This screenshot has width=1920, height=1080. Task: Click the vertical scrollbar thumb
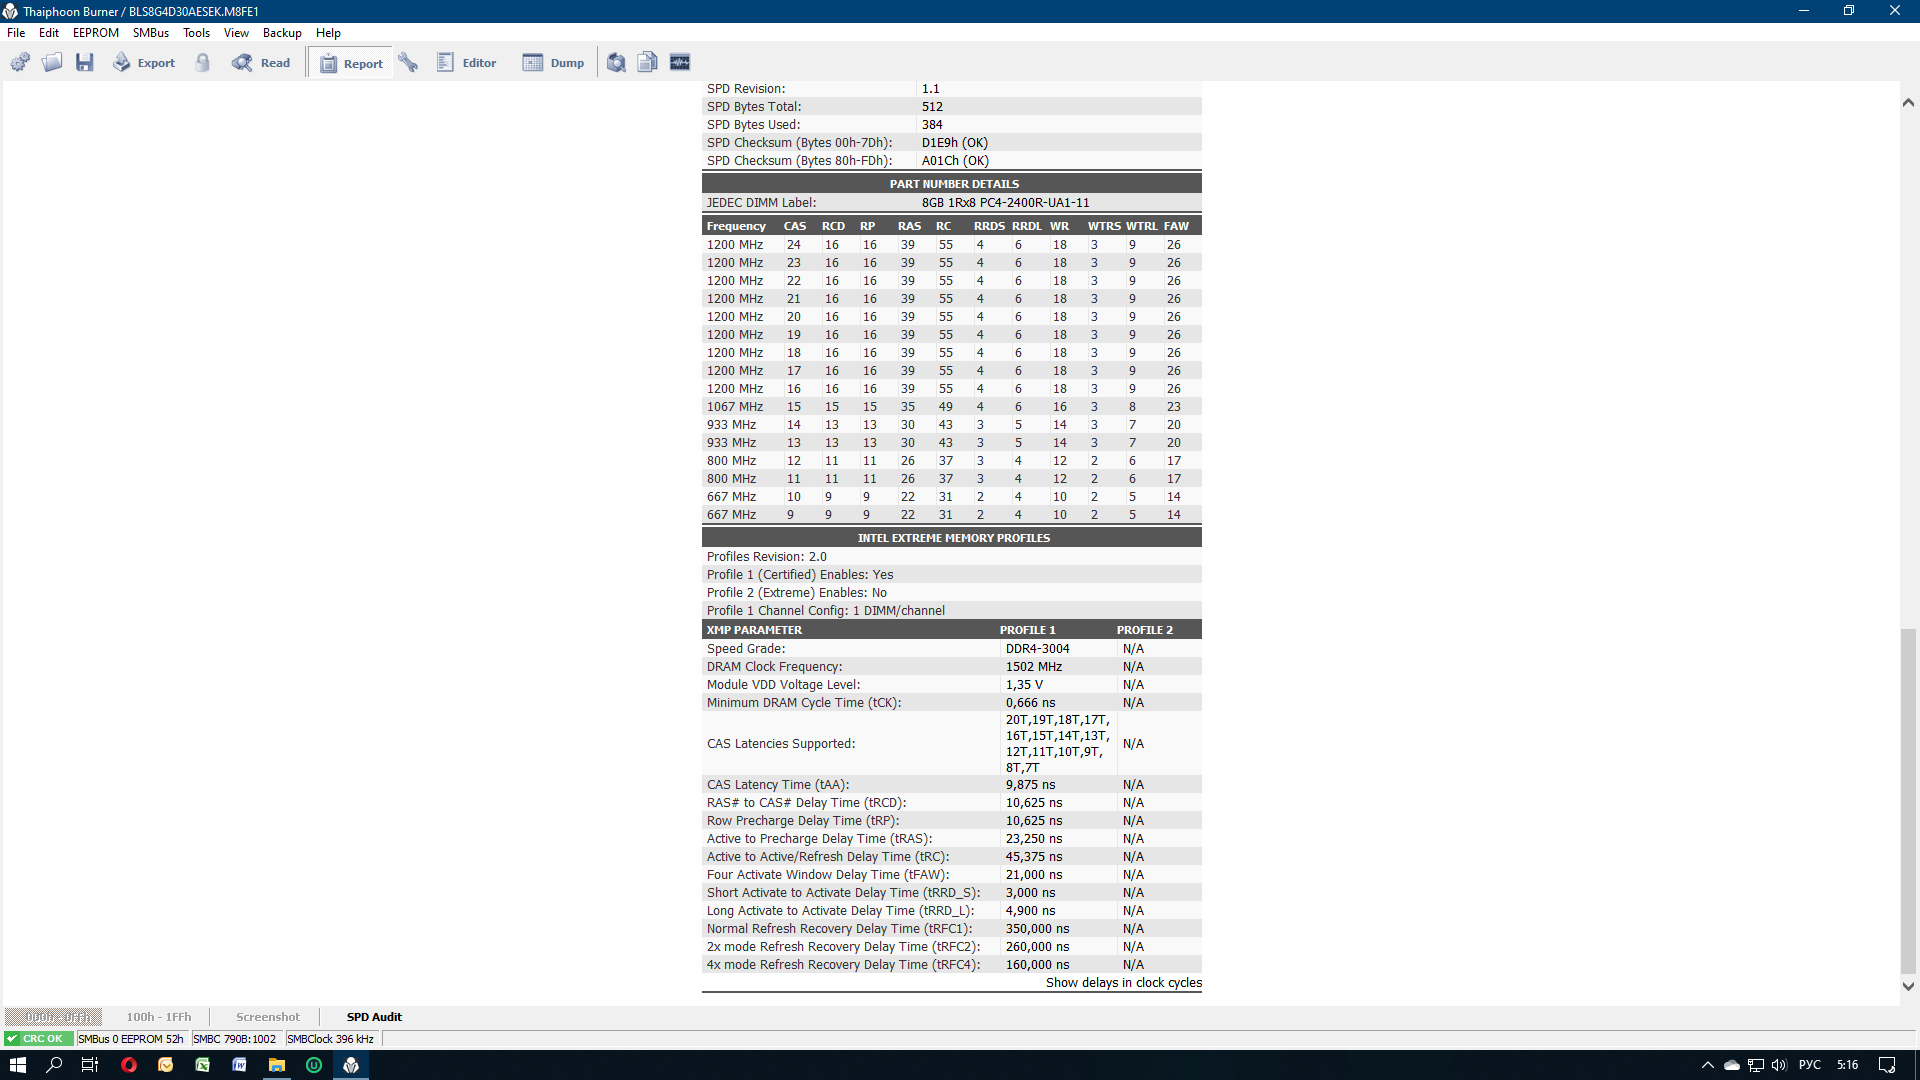tap(1908, 800)
